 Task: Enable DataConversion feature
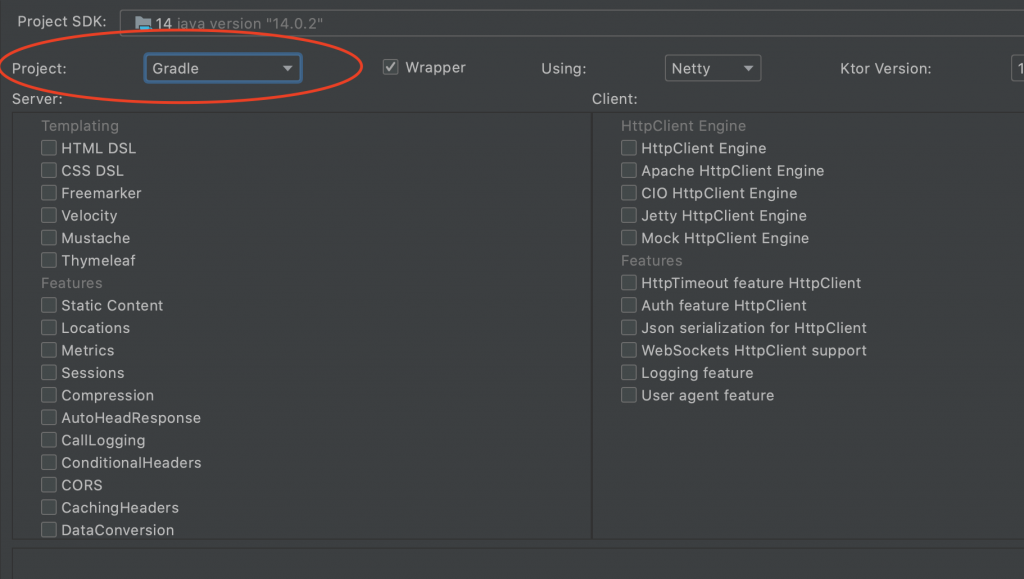point(49,530)
